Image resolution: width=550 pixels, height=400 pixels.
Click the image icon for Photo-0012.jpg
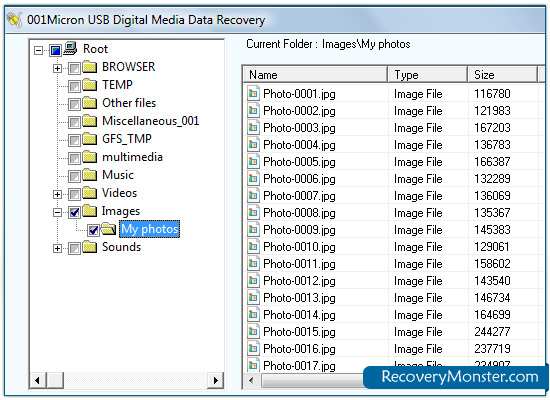253,281
